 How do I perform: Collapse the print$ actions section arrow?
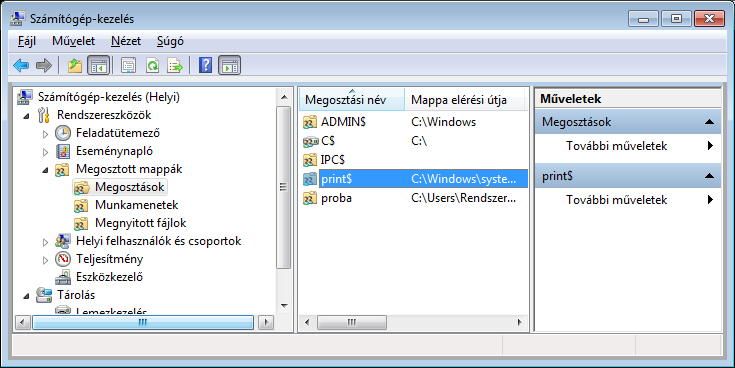710,176
